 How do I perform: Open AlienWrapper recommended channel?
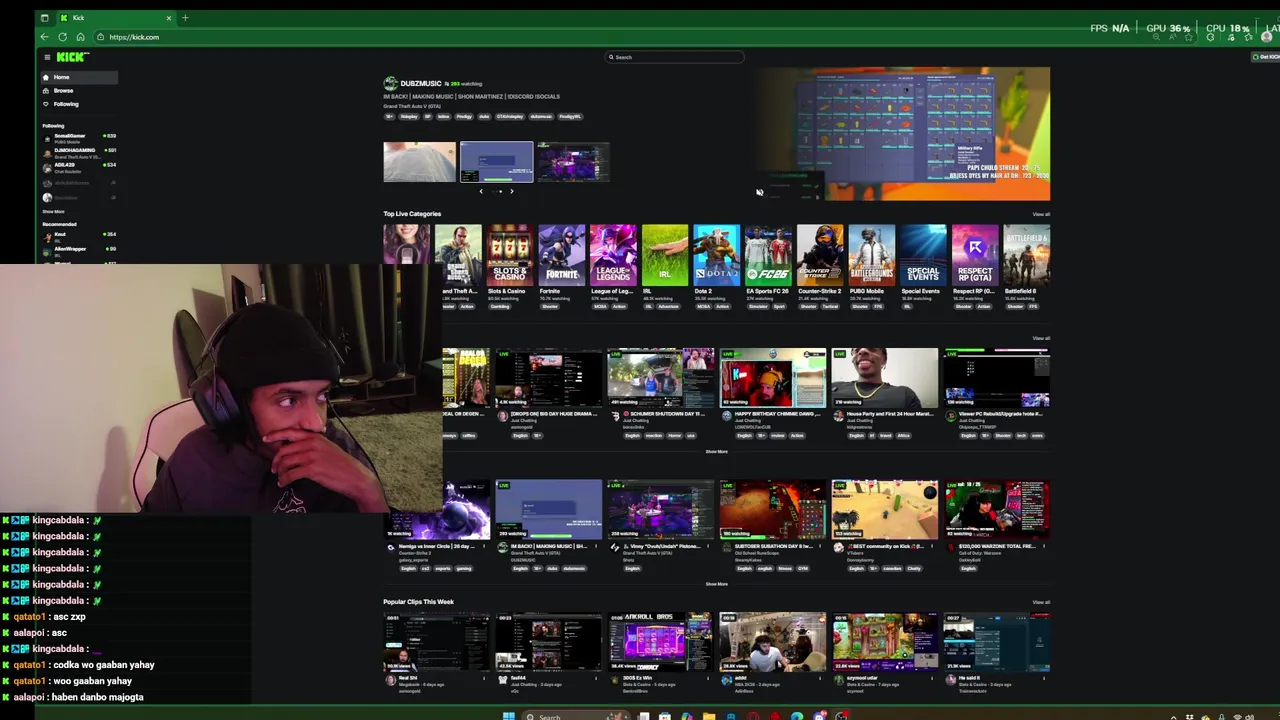(80, 250)
